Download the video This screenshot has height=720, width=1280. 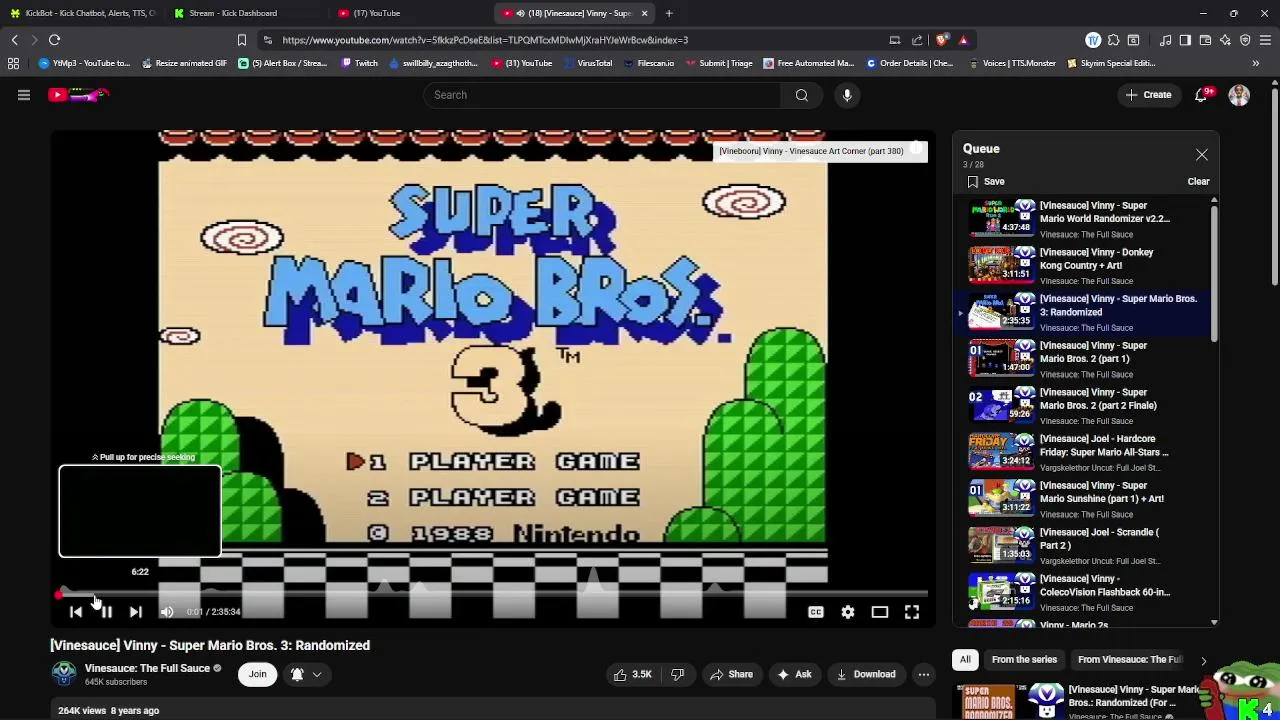865,674
